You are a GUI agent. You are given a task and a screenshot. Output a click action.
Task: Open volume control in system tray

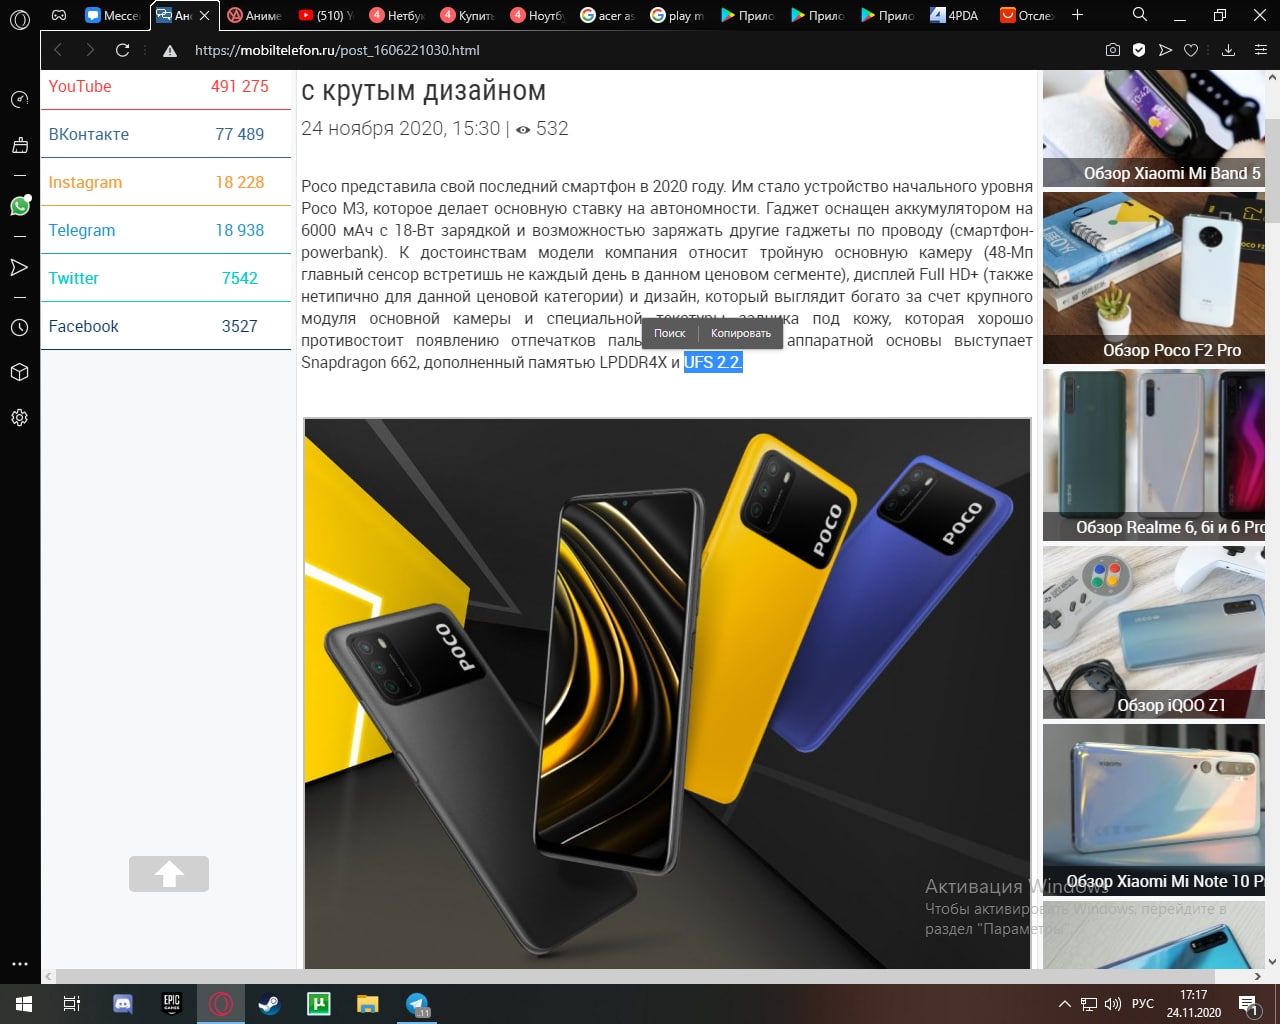(x=1112, y=1004)
